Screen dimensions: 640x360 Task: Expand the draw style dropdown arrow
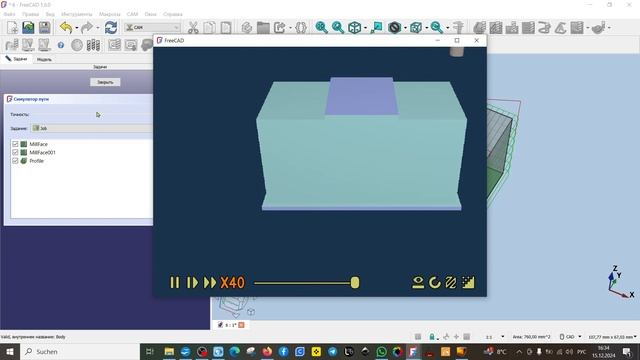[405, 28]
